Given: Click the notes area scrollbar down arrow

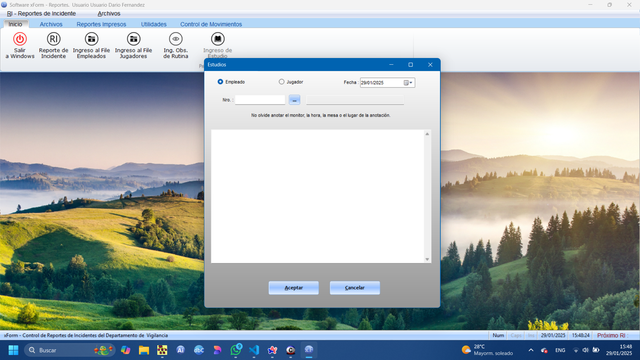Looking at the screenshot, I should point(427,259).
